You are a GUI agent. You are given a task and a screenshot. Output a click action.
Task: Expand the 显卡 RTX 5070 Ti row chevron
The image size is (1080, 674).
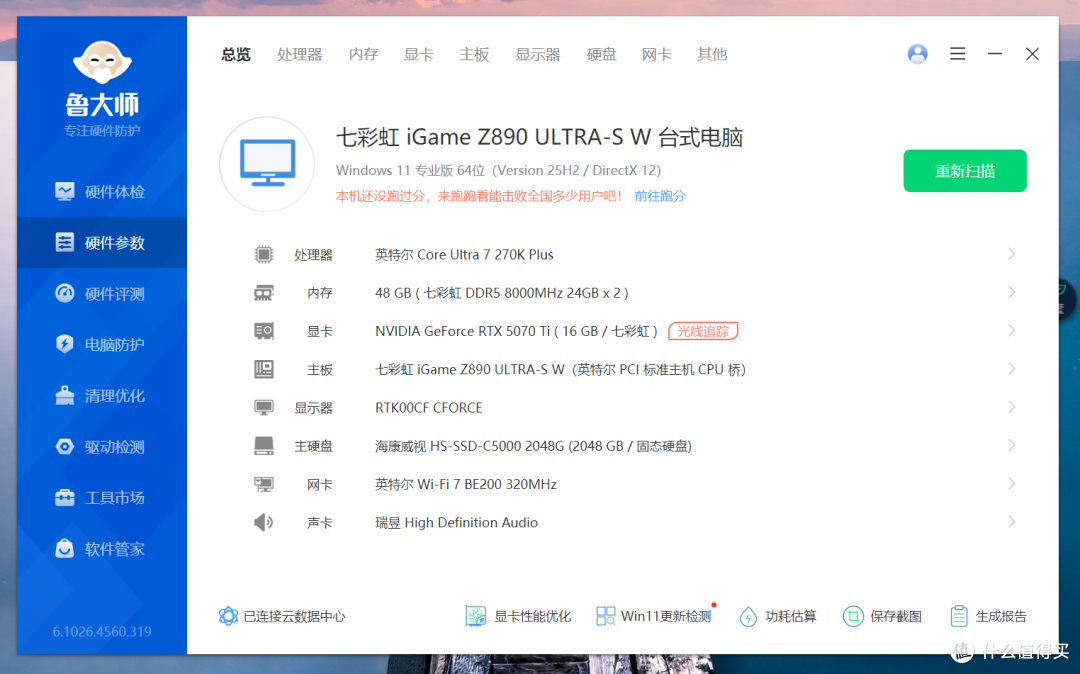pyautogui.click(x=1012, y=330)
